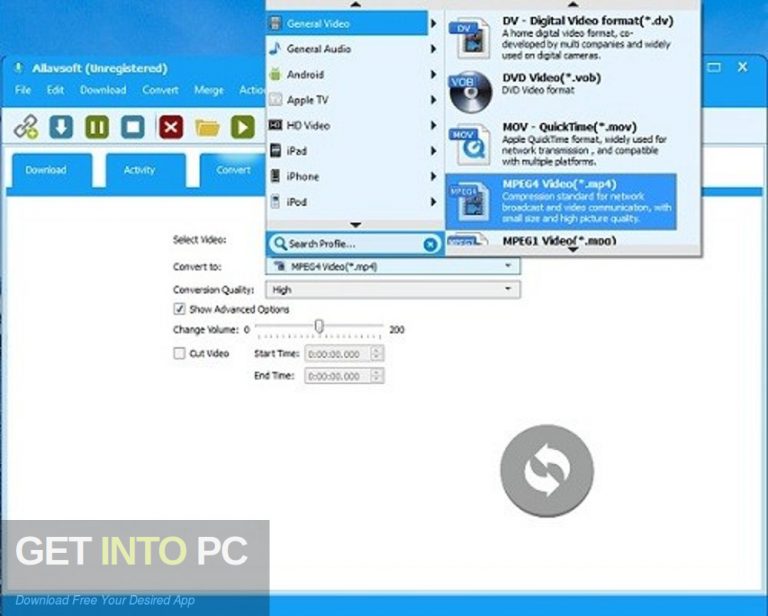Adjust the Change Volume slider handle

point(319,326)
